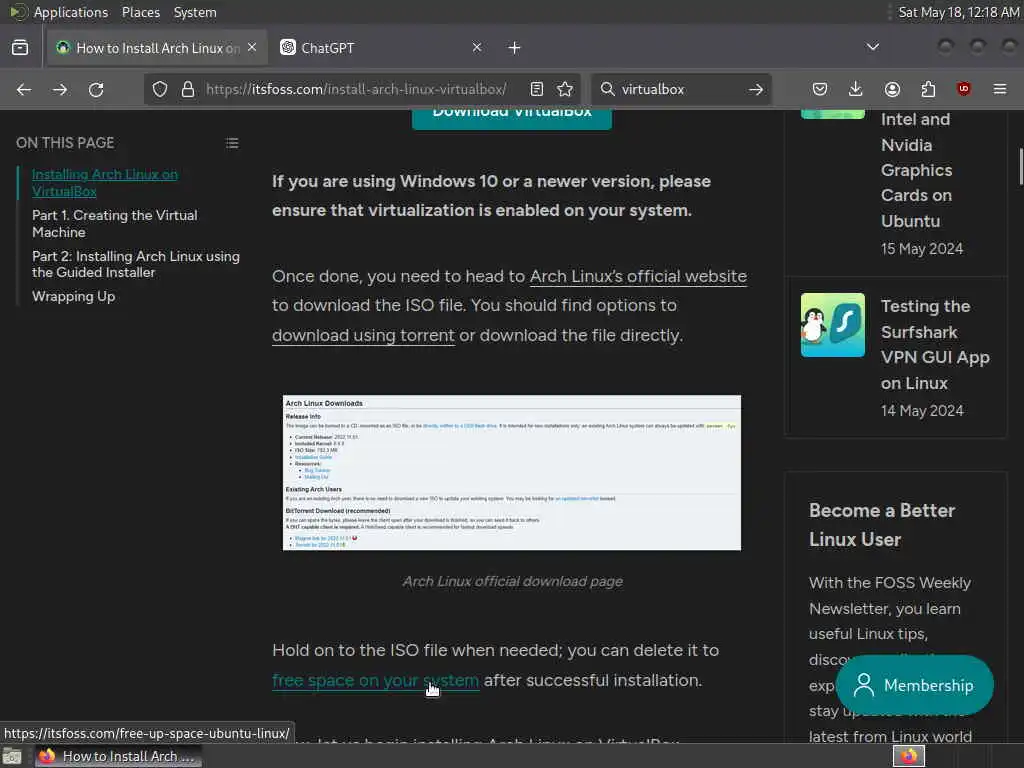Image resolution: width=1024 pixels, height=768 pixels.
Task: Open the Surfshark VPN article thumbnail
Action: point(833,325)
